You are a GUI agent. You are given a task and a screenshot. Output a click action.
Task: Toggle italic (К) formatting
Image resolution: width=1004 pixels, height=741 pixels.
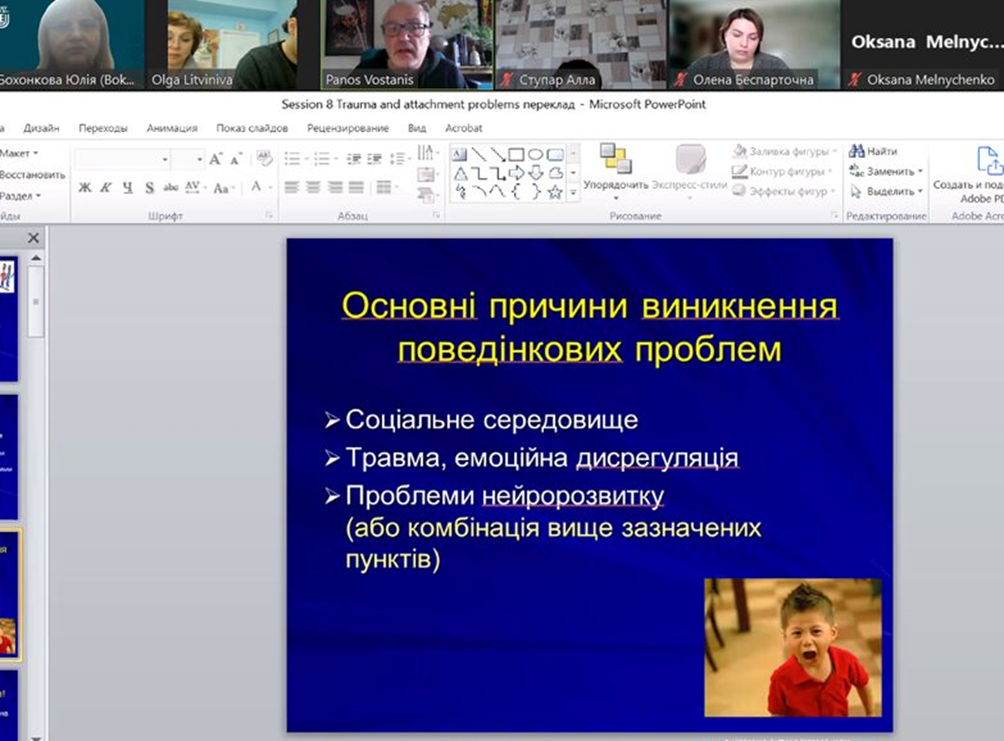[106, 188]
